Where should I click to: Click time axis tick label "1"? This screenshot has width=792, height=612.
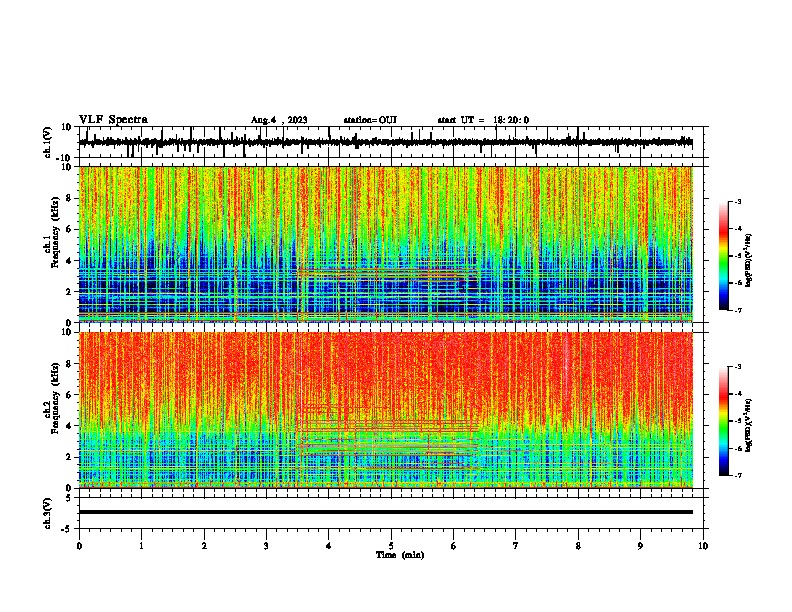tap(141, 546)
